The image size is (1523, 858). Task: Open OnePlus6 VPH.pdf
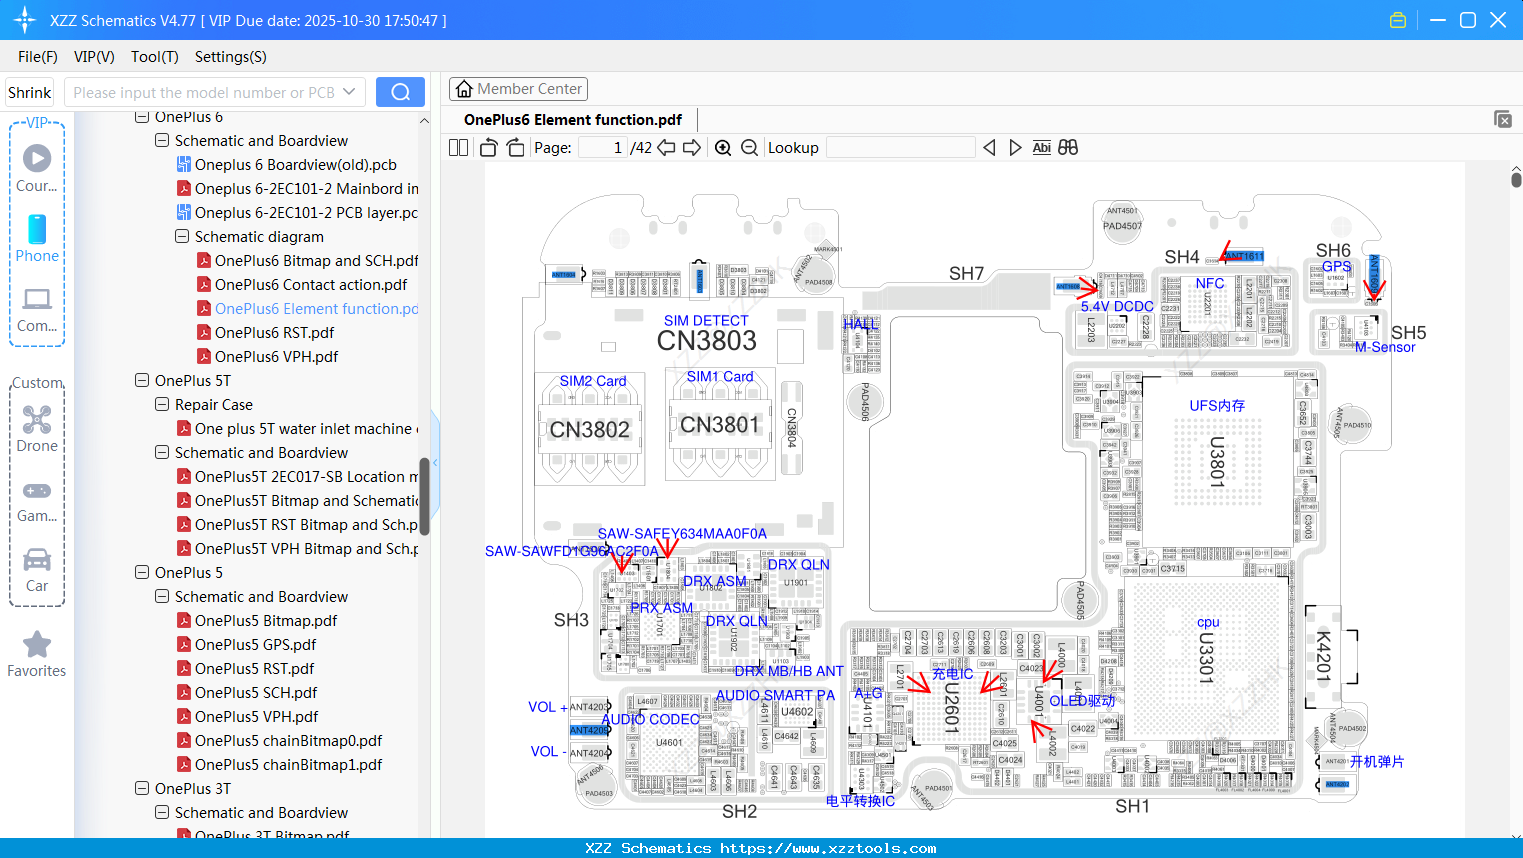pyautogui.click(x=276, y=357)
